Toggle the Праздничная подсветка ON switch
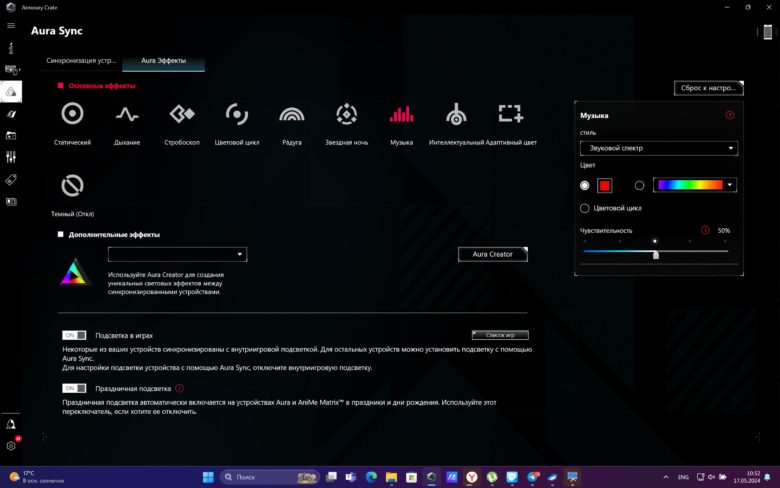The image size is (780, 488). click(74, 388)
